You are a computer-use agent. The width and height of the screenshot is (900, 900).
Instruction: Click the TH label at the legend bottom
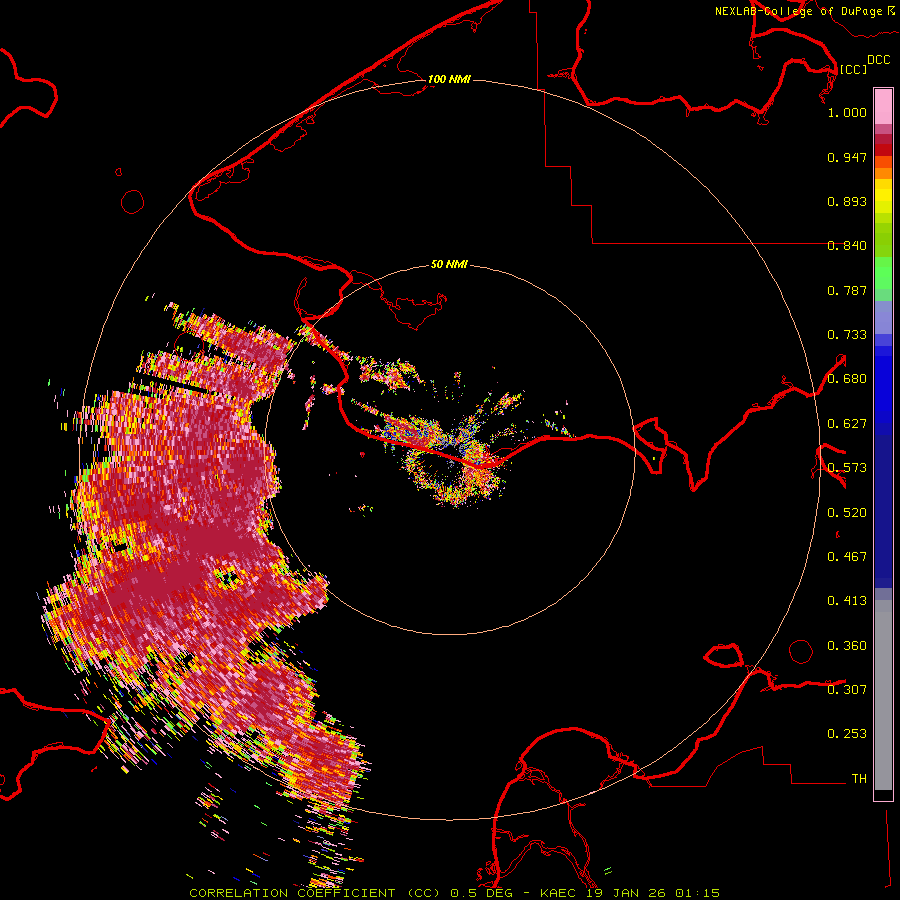859,778
